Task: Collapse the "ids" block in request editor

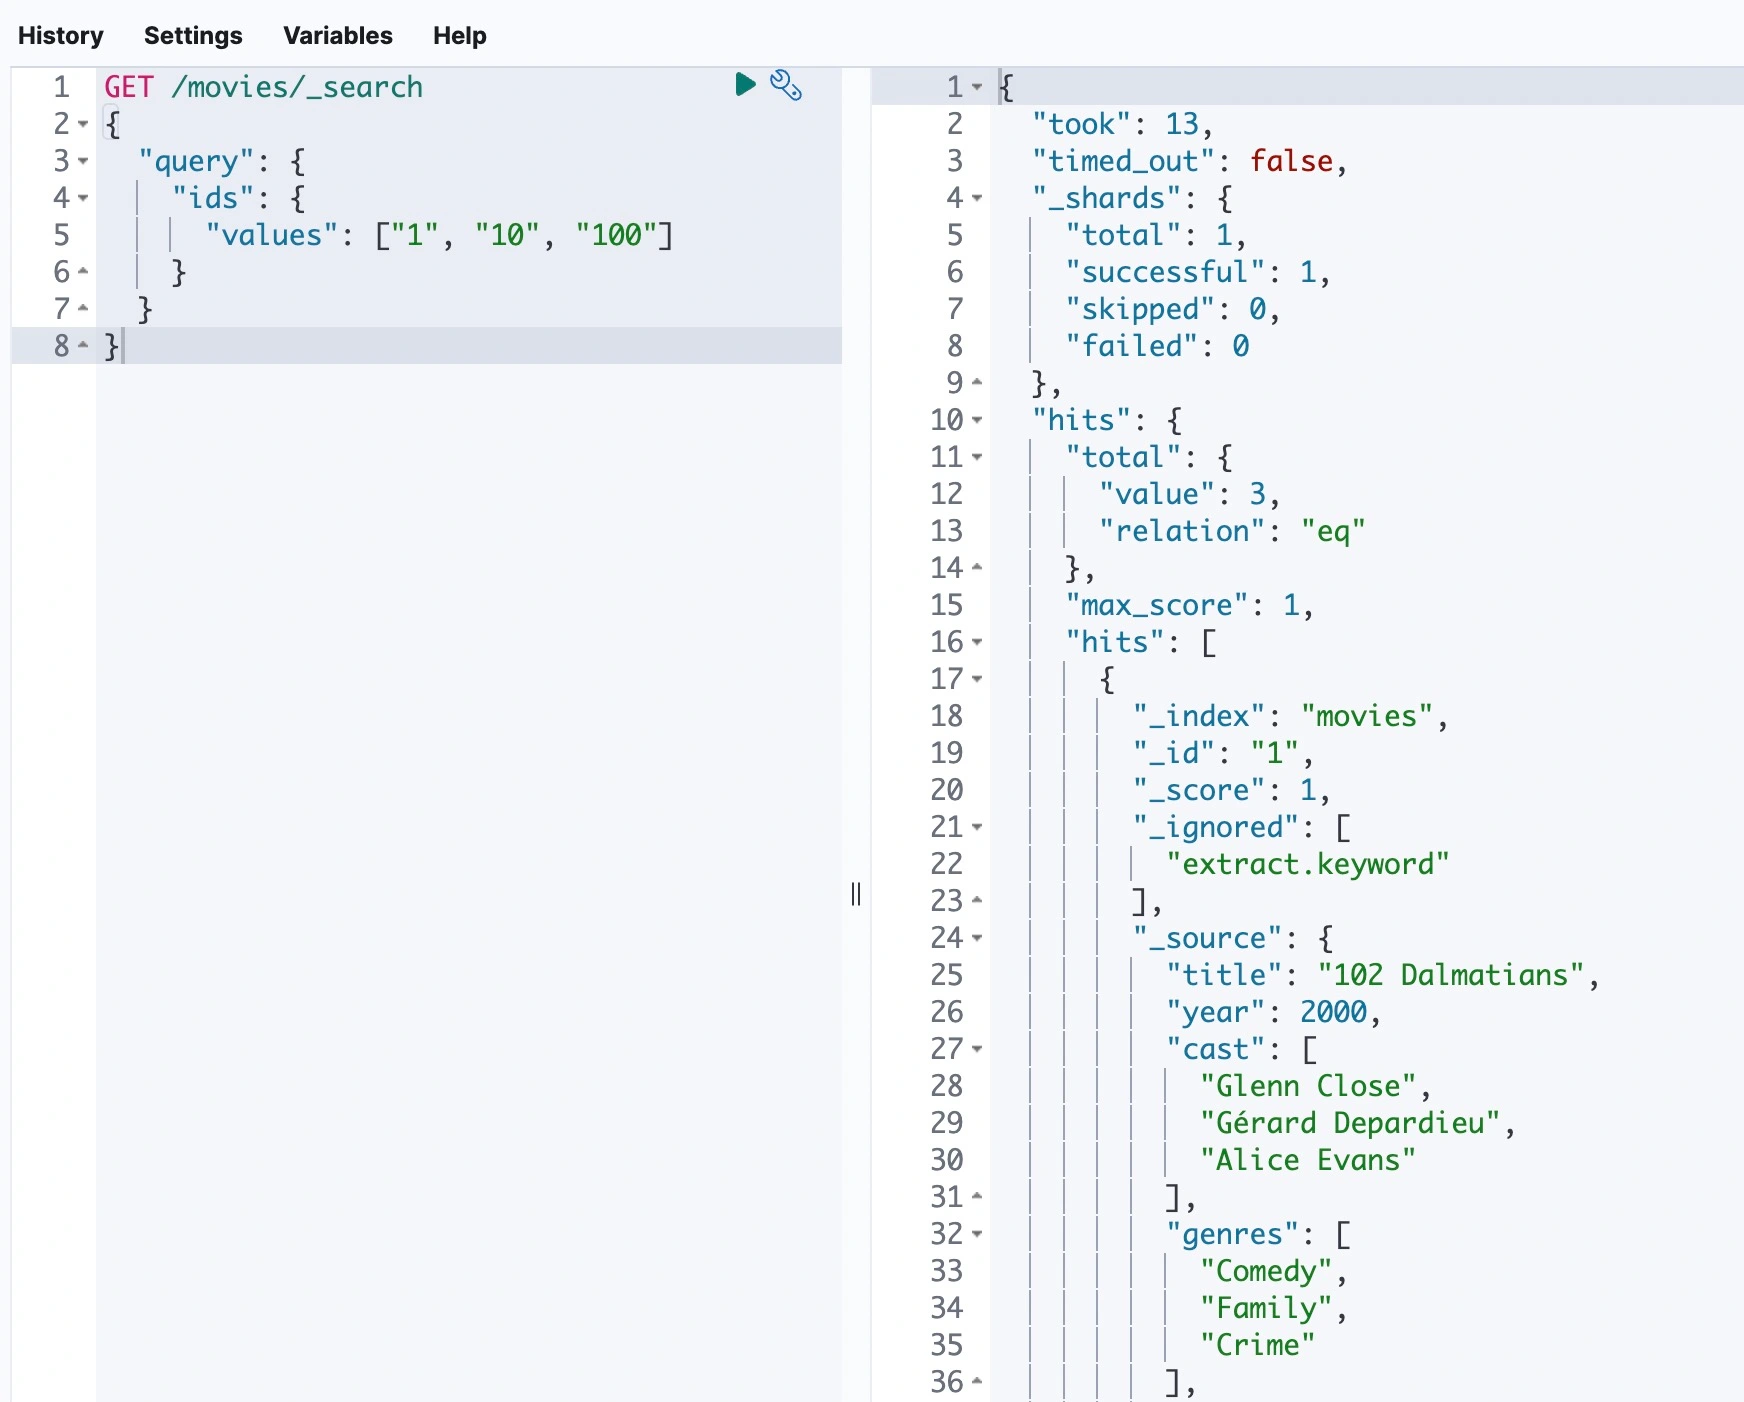Action: coord(83,198)
